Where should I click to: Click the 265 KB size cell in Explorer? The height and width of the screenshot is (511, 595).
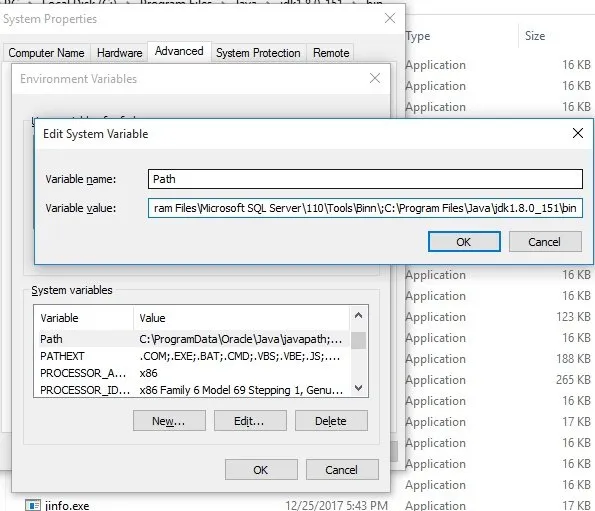point(573,380)
